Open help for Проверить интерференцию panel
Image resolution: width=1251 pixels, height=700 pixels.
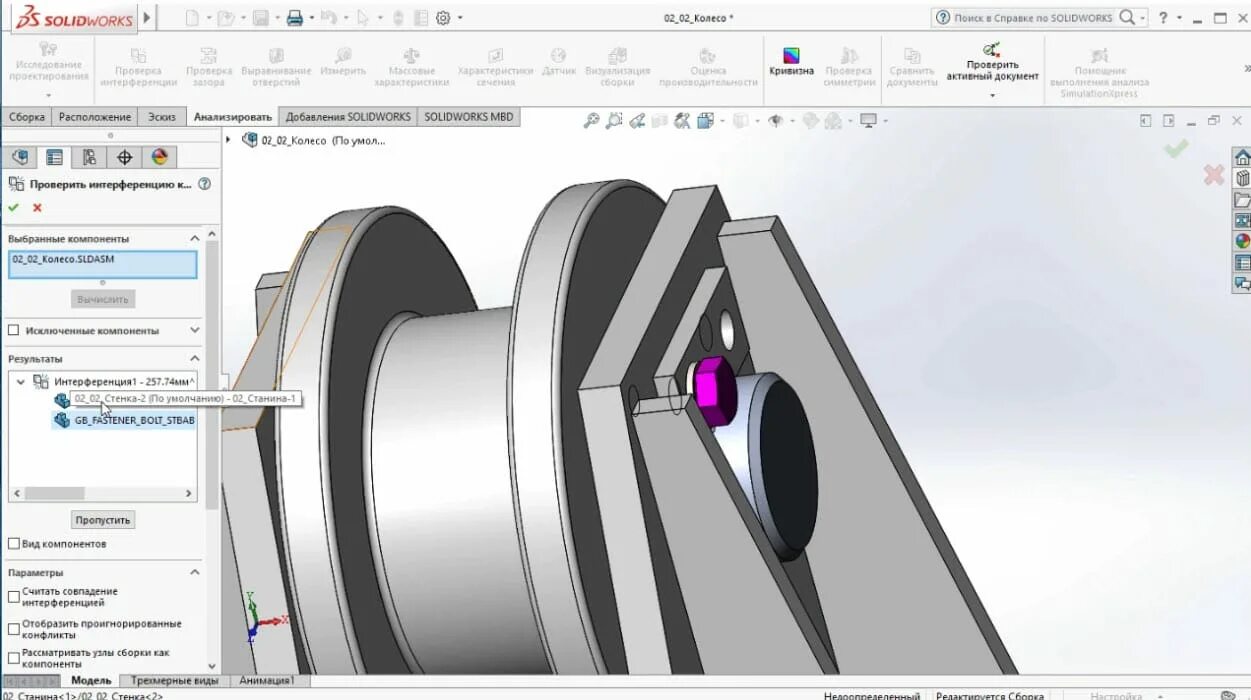pos(205,184)
